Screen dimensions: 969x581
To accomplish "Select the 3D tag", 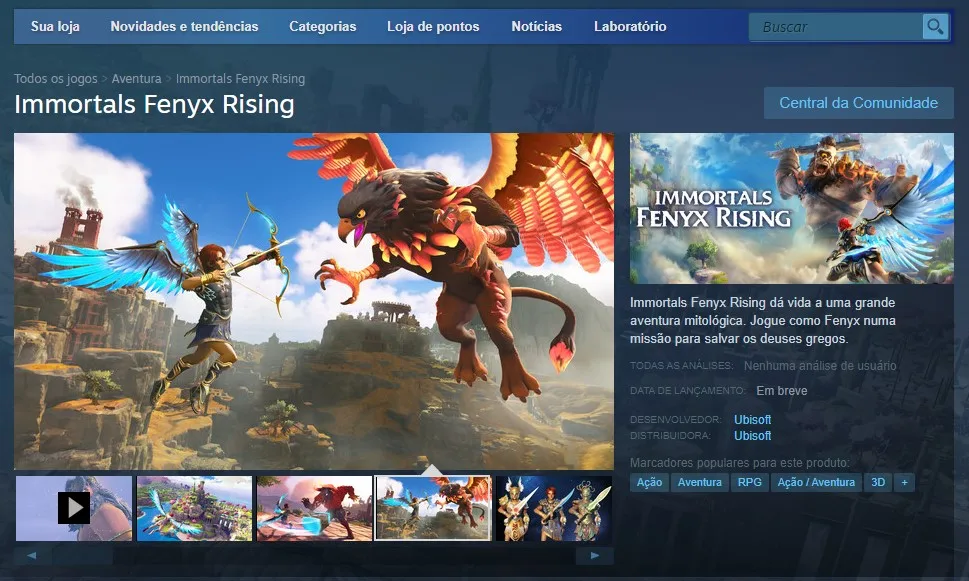I will [x=878, y=482].
